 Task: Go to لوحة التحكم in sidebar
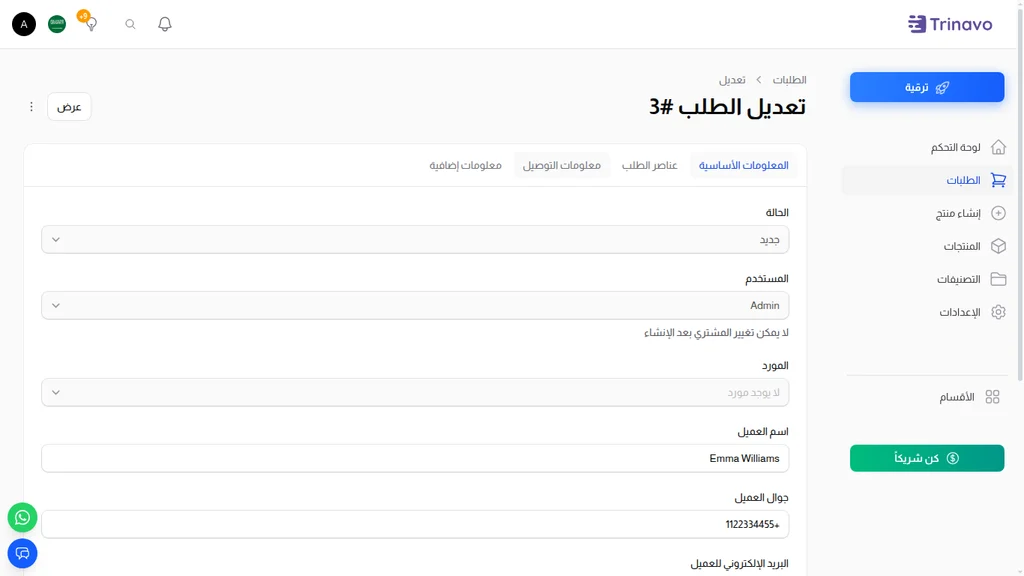pyautogui.click(x=927, y=148)
